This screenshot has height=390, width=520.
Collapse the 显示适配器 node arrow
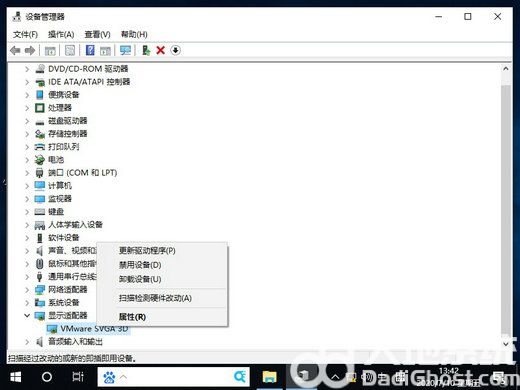[27, 316]
